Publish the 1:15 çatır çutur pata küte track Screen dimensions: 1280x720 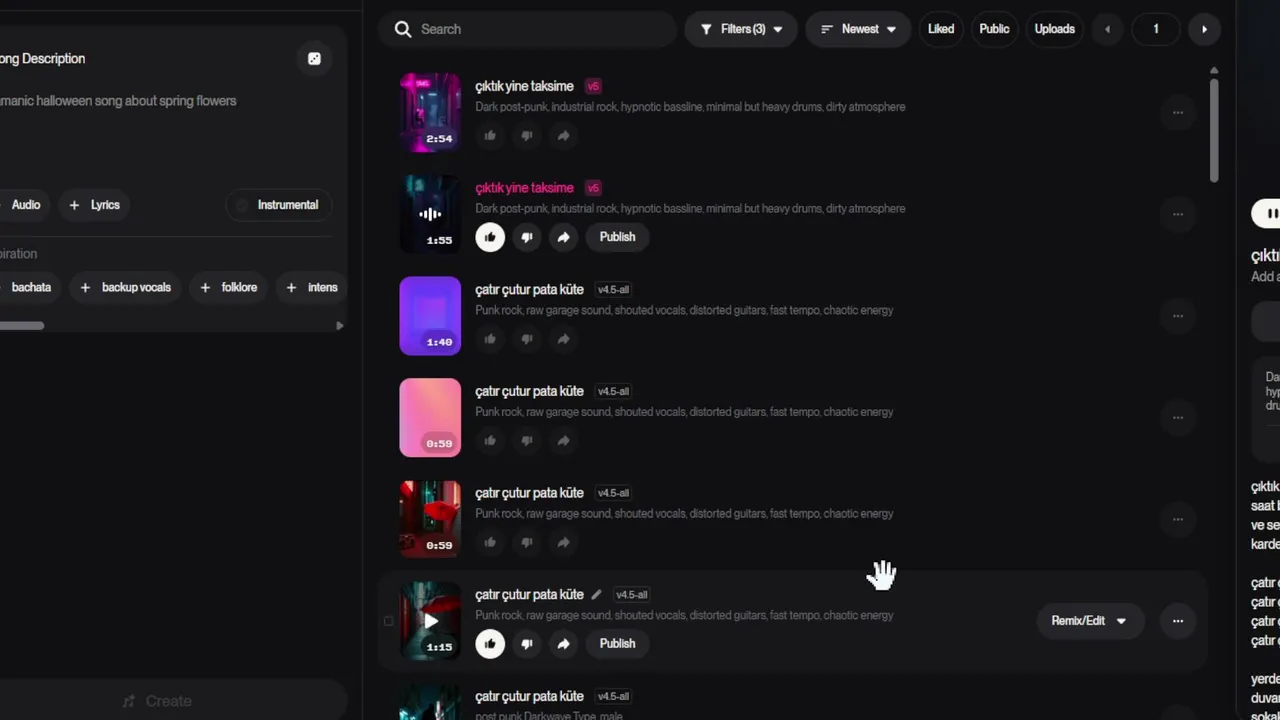coord(617,644)
